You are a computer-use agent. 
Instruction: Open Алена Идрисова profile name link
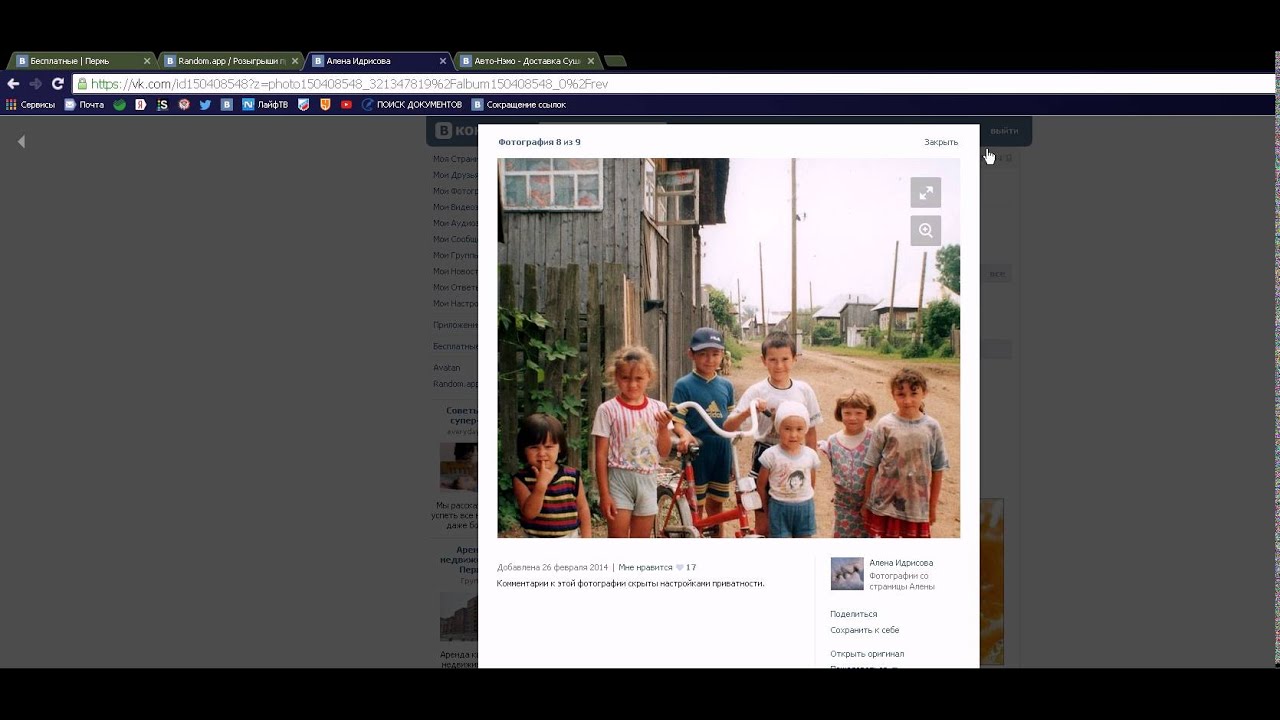pyautogui.click(x=901, y=563)
